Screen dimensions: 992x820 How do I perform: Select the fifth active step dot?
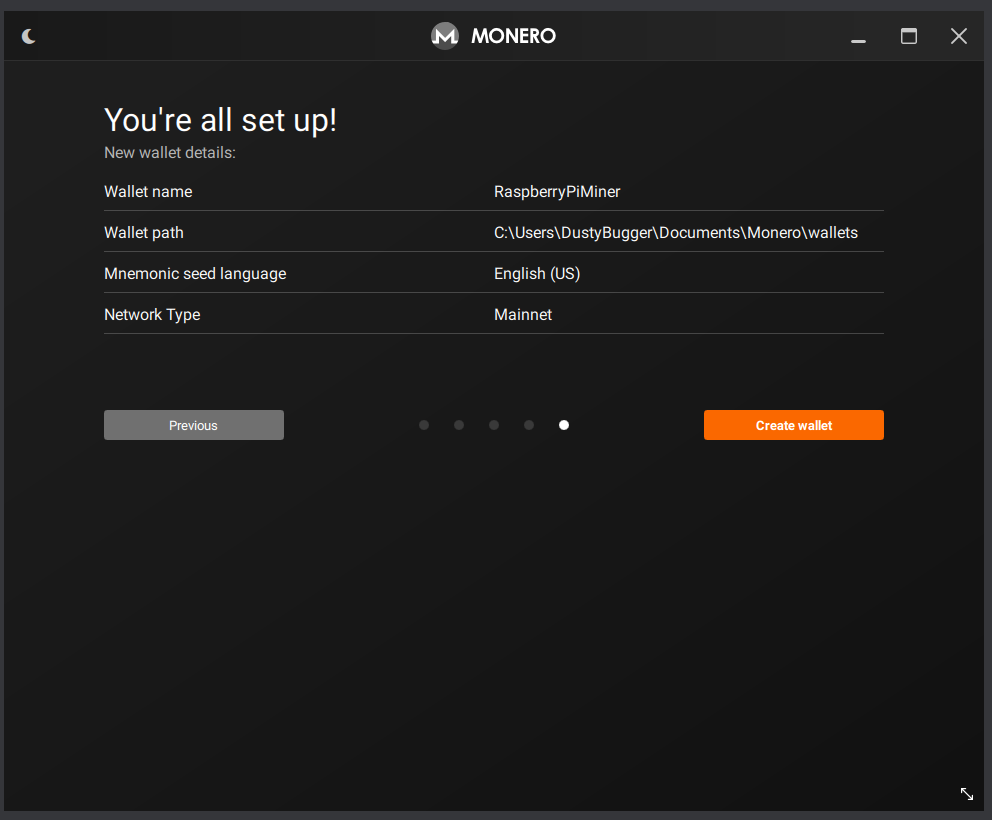(x=564, y=425)
